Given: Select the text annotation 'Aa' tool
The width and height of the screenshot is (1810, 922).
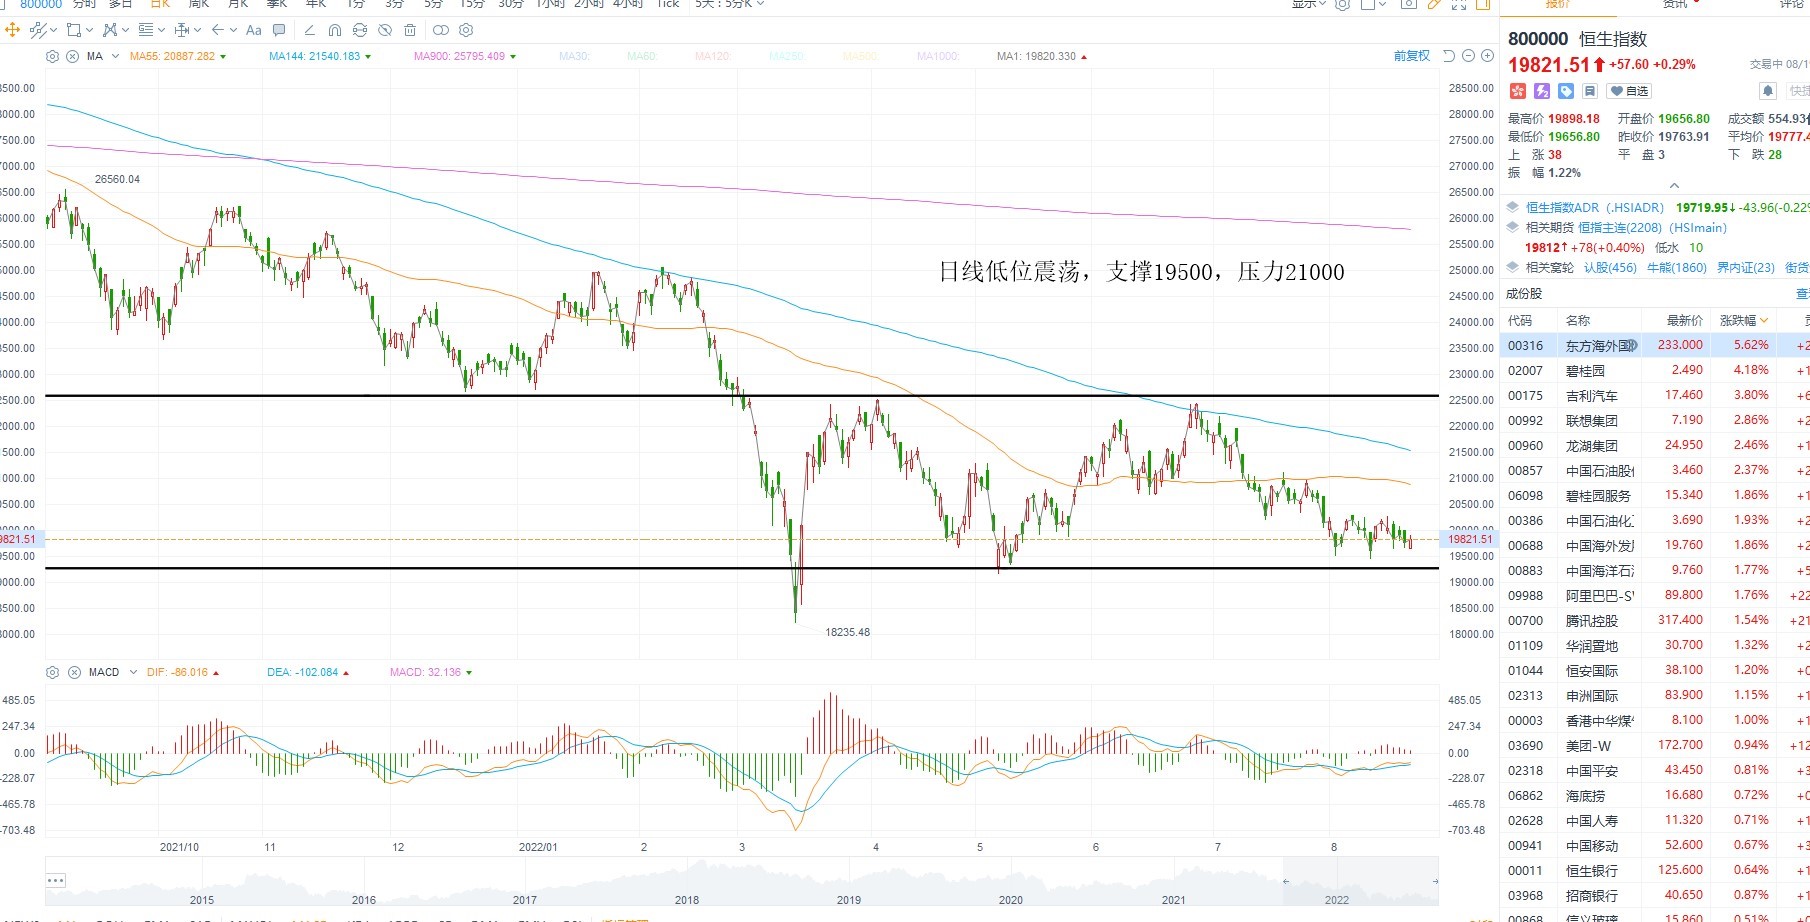Looking at the screenshot, I should pos(253,30).
